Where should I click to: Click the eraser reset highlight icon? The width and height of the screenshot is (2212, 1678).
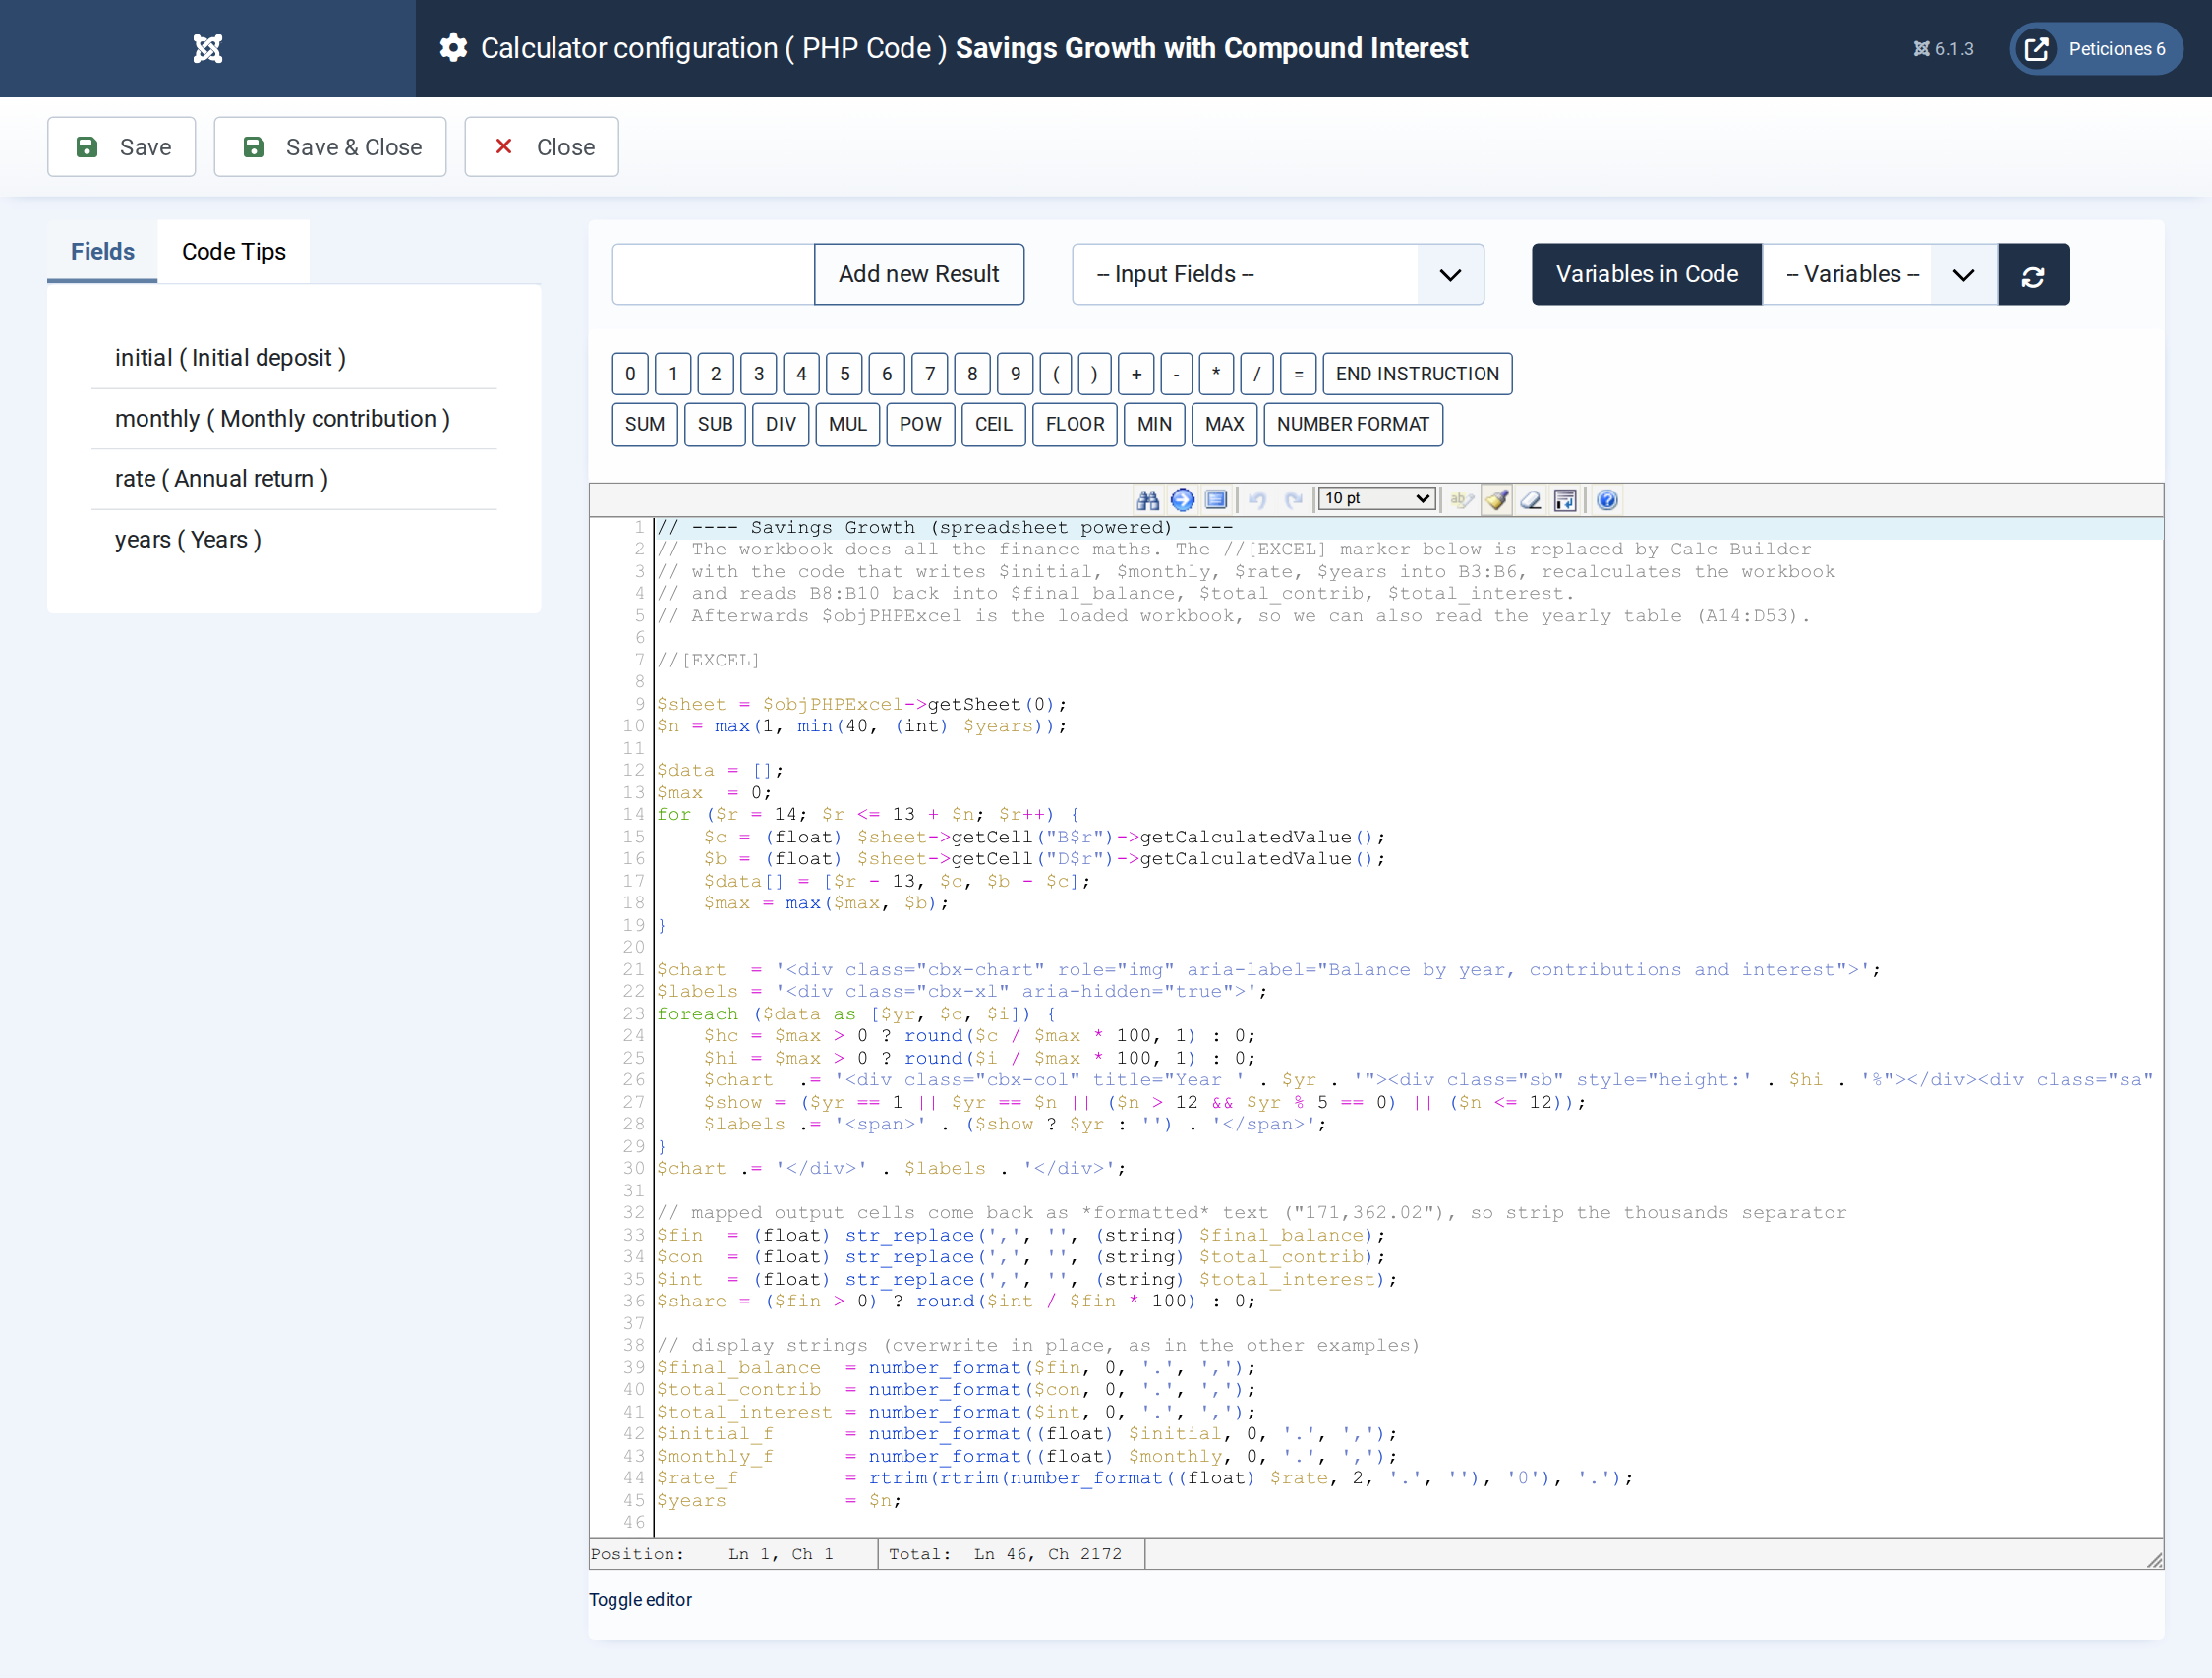tap(1530, 499)
